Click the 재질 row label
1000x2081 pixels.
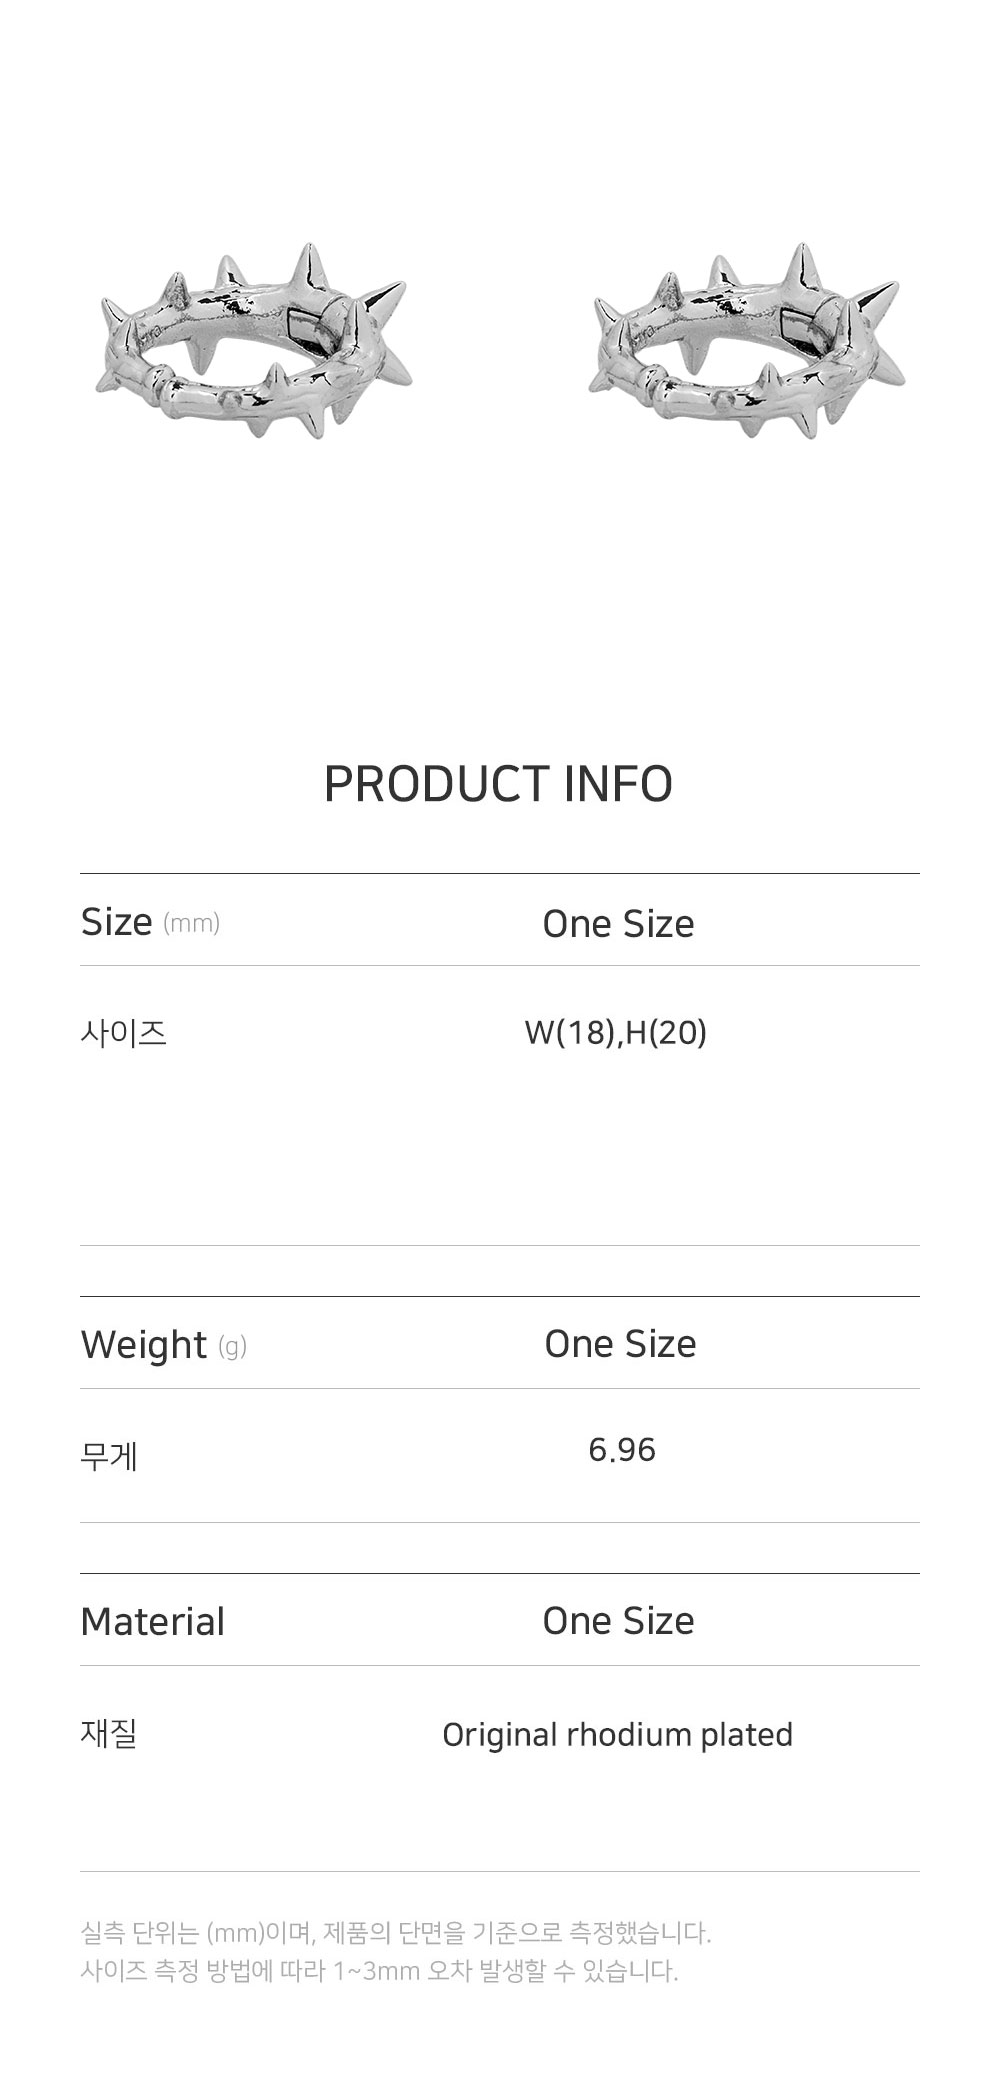coord(109,1733)
